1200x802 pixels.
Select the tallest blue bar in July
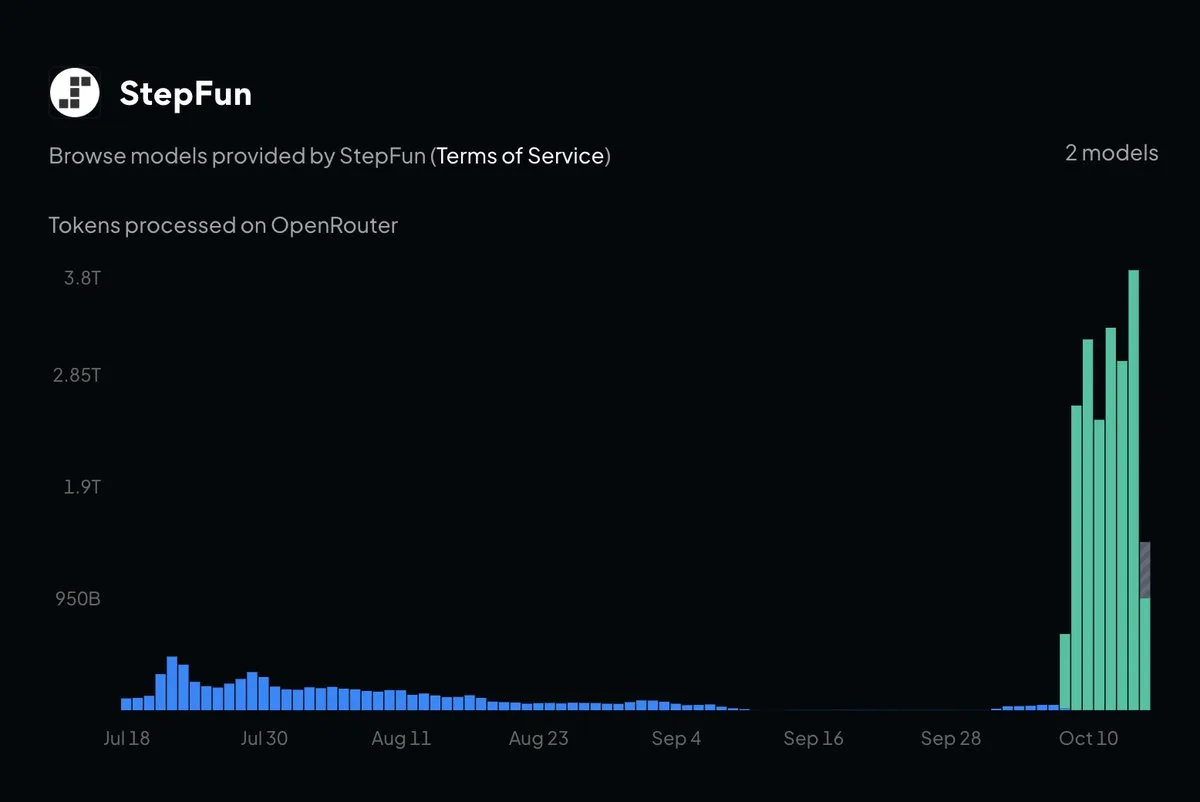point(172,683)
